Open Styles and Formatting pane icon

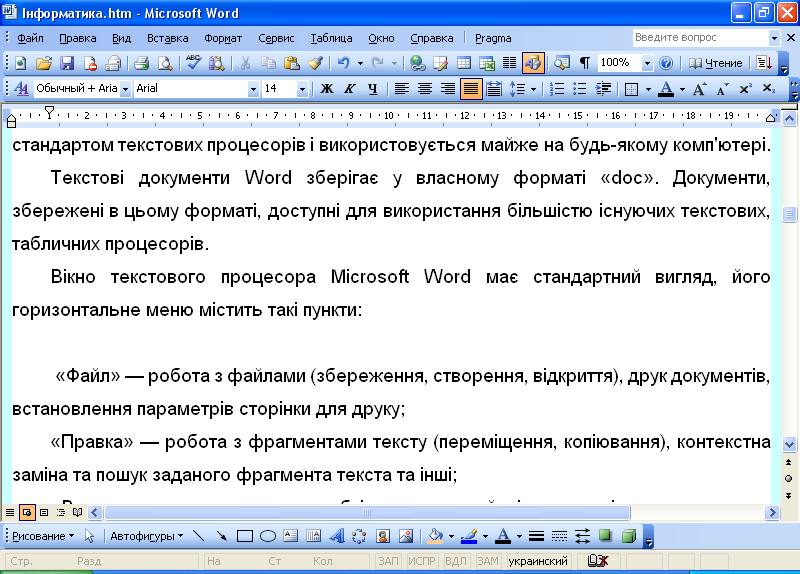click(21, 89)
